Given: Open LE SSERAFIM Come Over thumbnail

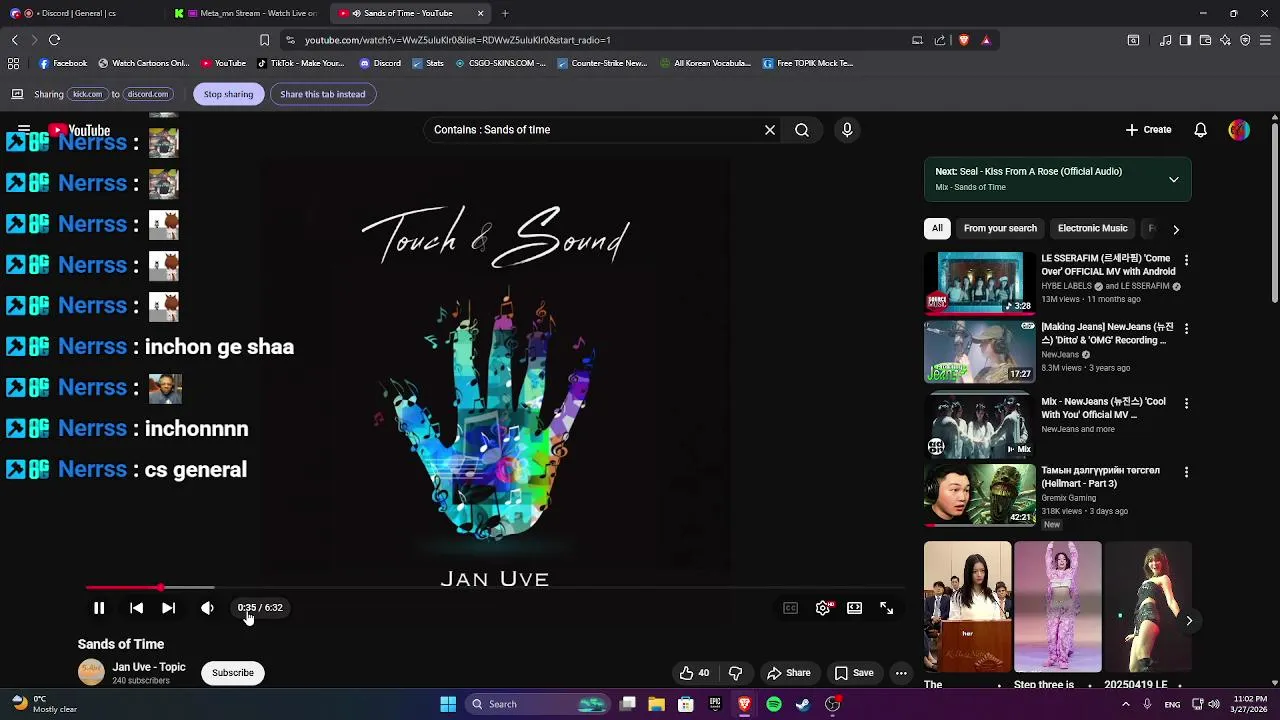Looking at the screenshot, I should [980, 282].
